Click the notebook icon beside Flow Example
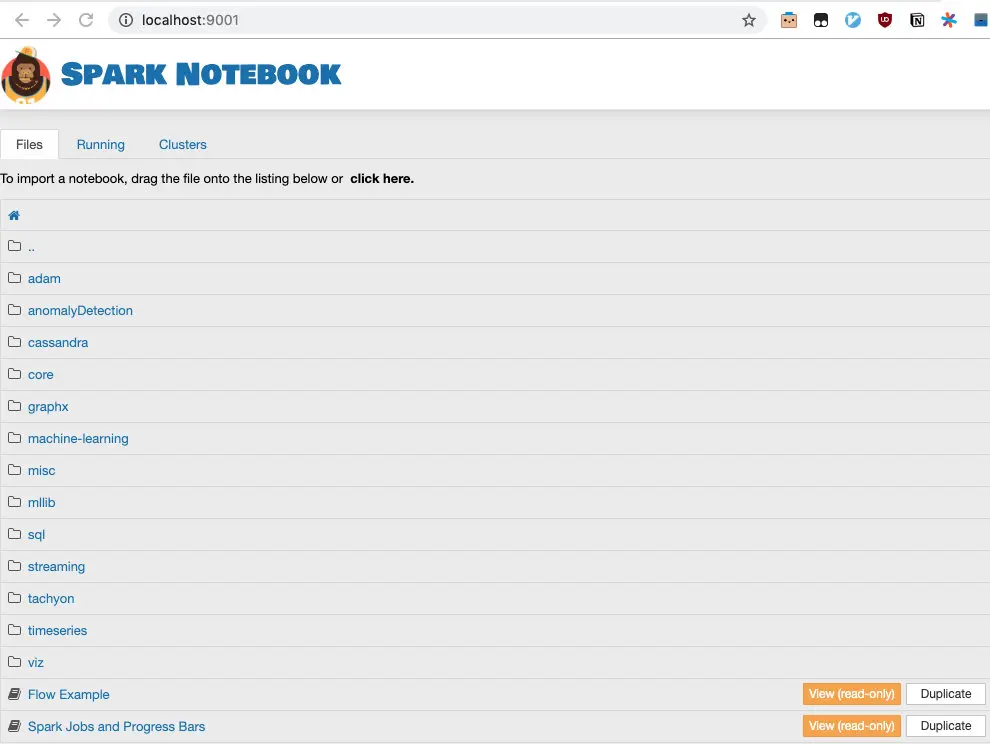The image size is (990, 744). coord(15,694)
